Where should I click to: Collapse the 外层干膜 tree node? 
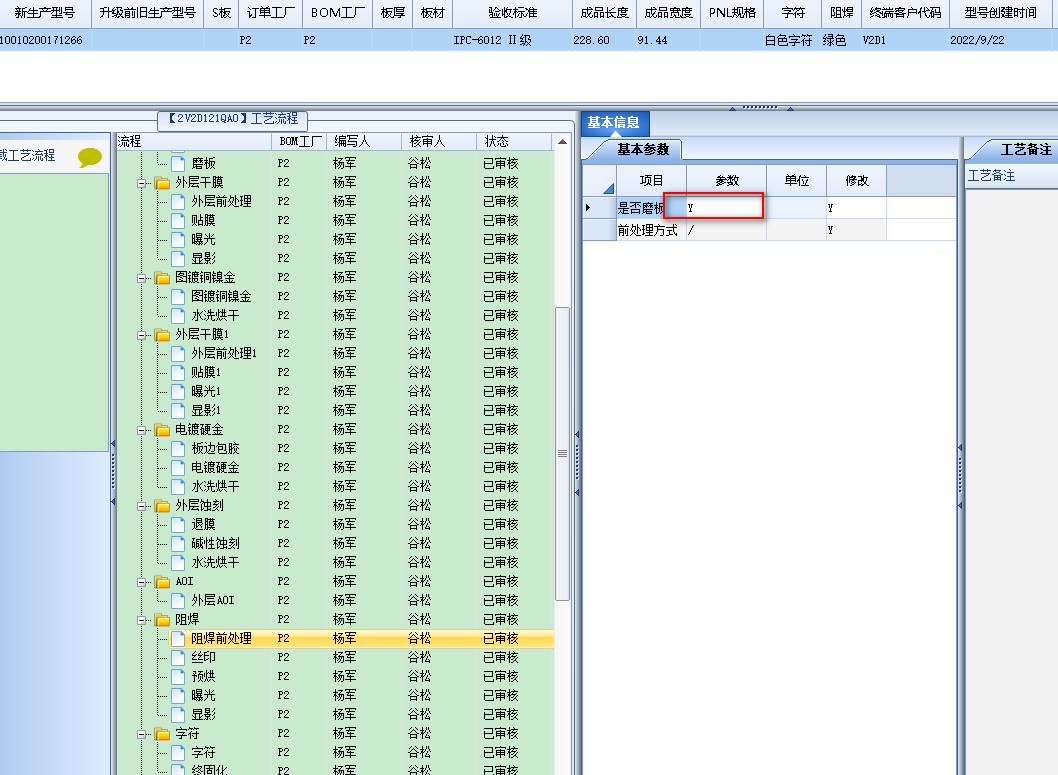pyautogui.click(x=142, y=183)
